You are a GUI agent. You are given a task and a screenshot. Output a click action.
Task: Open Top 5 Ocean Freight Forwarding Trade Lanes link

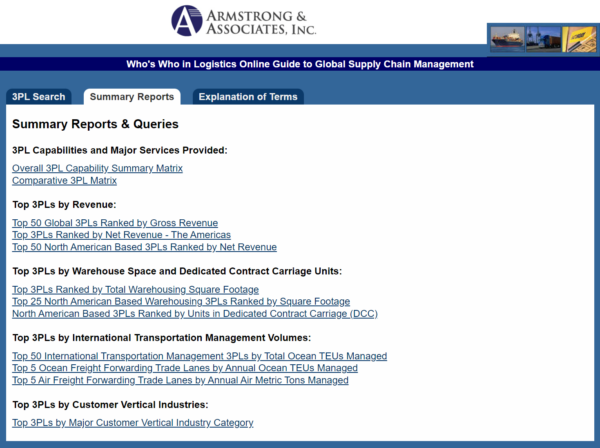[185, 368]
